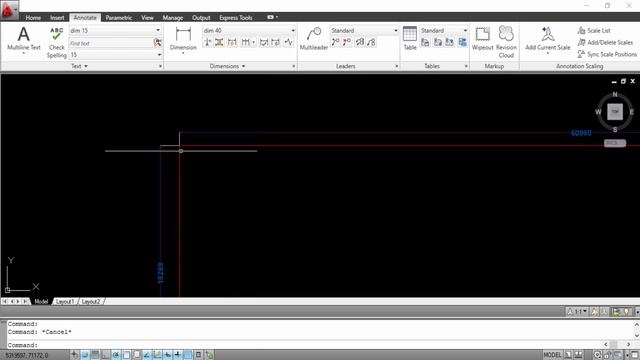This screenshot has height=360, width=640.
Task: Insert a Table from the ribbon
Action: pos(410,38)
